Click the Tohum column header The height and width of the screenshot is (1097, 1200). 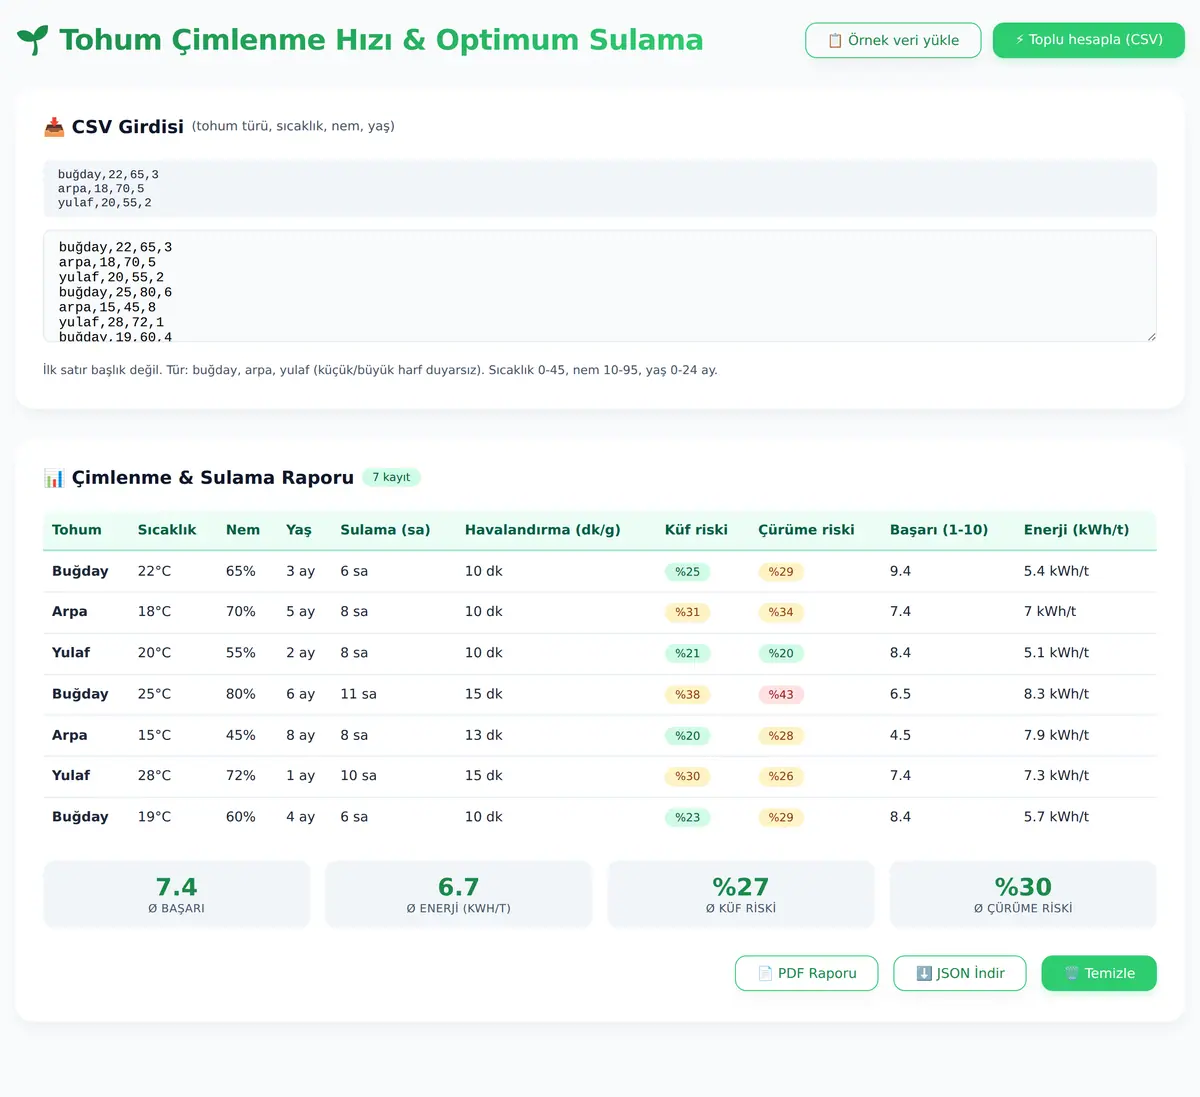pyautogui.click(x=77, y=530)
